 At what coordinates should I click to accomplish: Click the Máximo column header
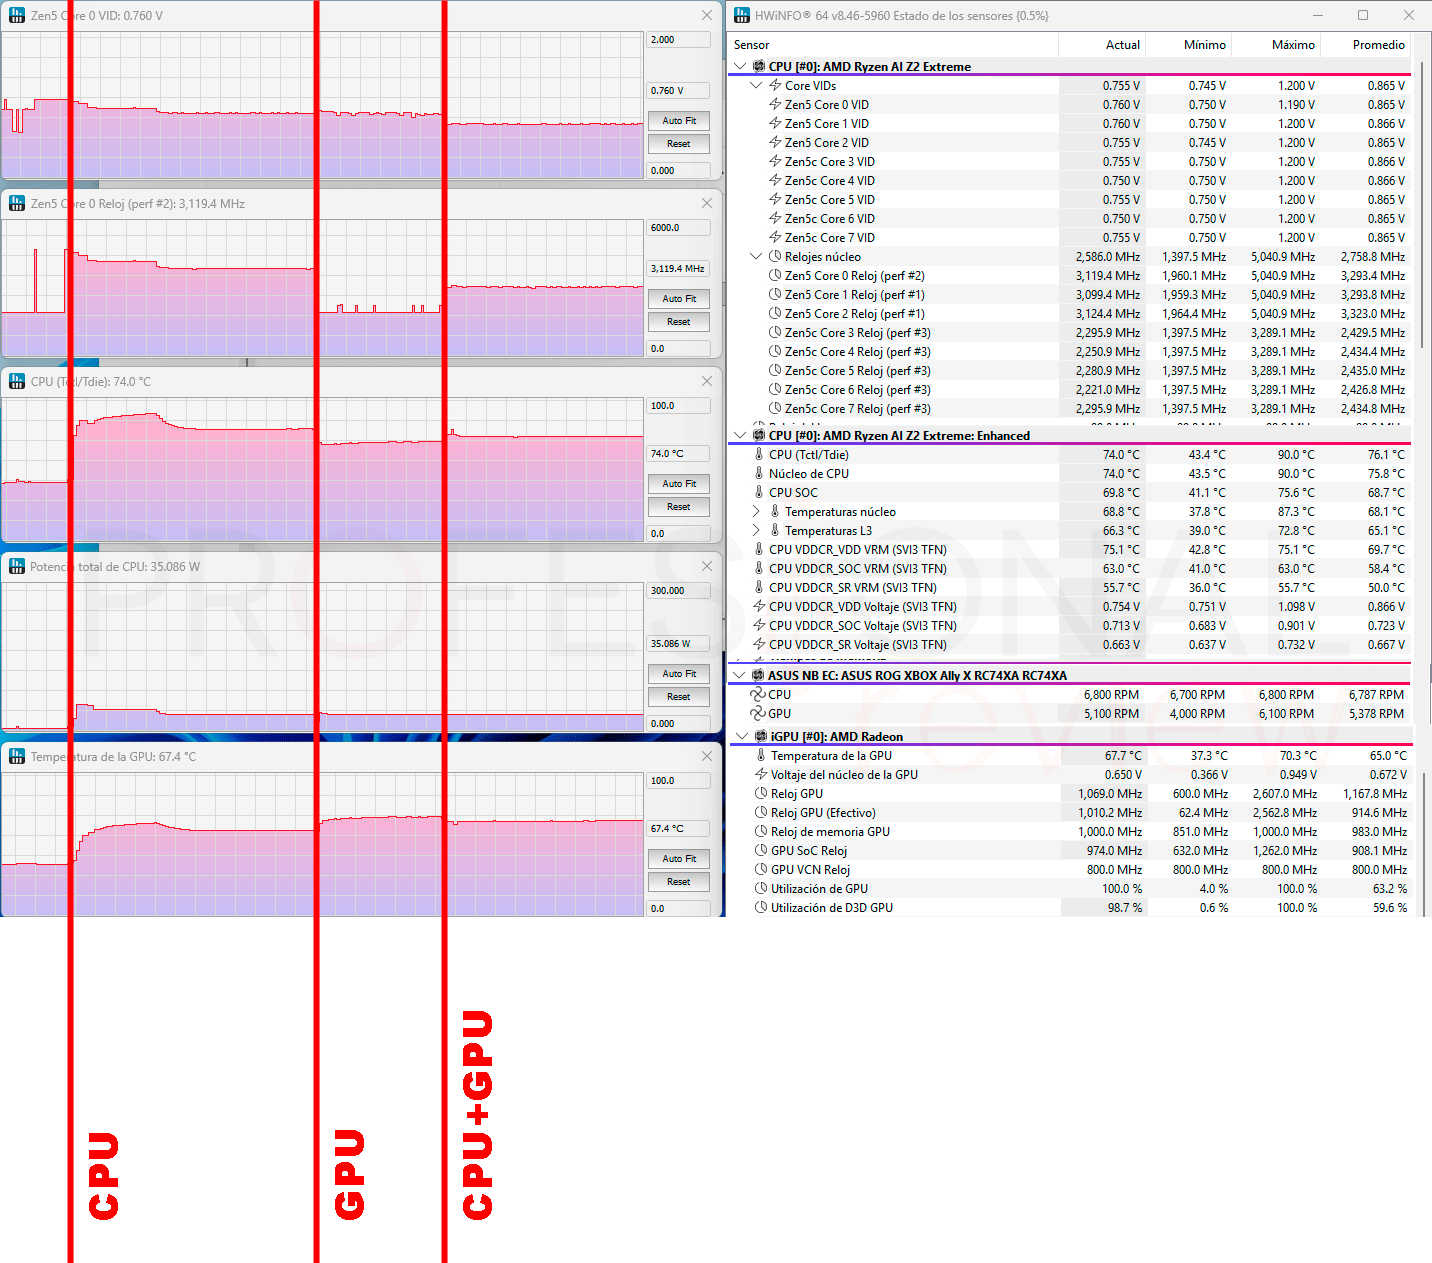[x=1276, y=45]
